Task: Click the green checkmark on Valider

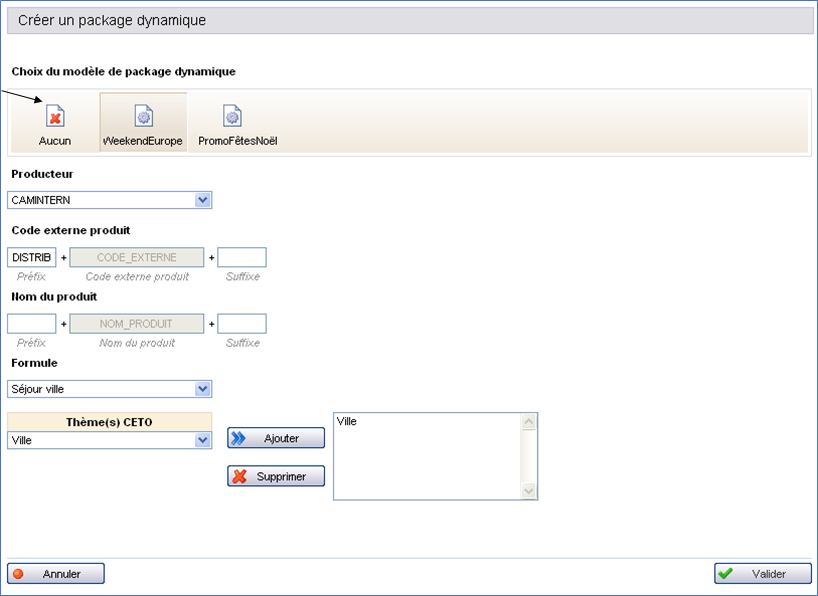Action: [726, 574]
